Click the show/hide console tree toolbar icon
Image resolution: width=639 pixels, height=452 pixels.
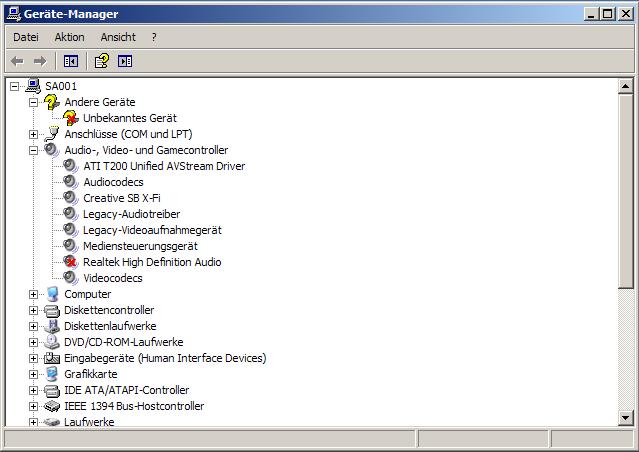pos(71,61)
